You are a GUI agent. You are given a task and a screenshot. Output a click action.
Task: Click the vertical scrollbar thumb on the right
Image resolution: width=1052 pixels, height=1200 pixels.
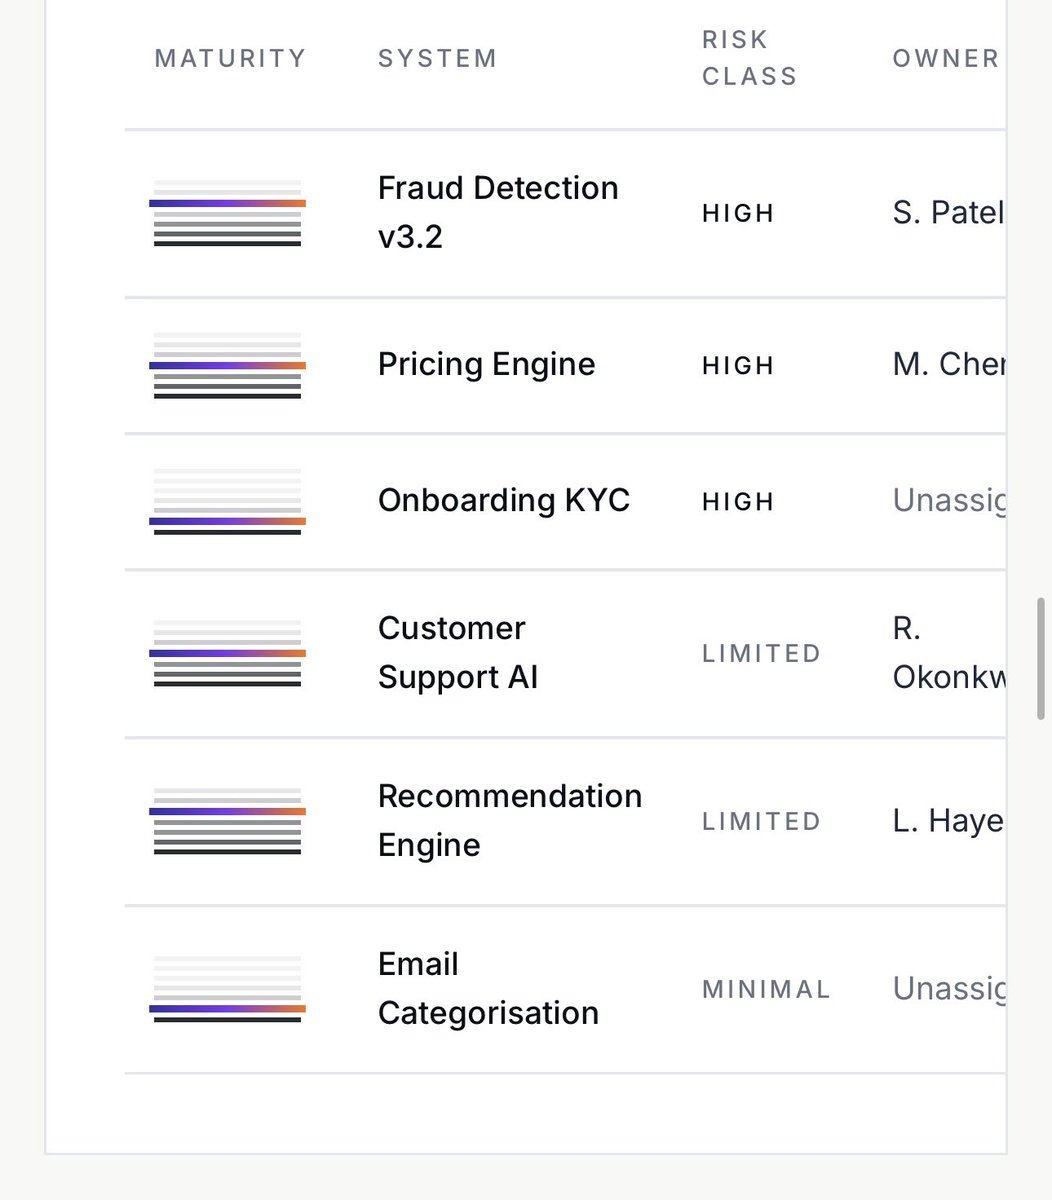(x=1041, y=659)
